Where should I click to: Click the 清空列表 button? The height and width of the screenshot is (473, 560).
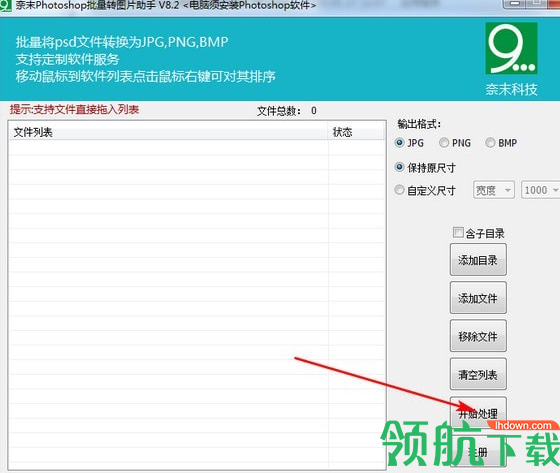478,374
